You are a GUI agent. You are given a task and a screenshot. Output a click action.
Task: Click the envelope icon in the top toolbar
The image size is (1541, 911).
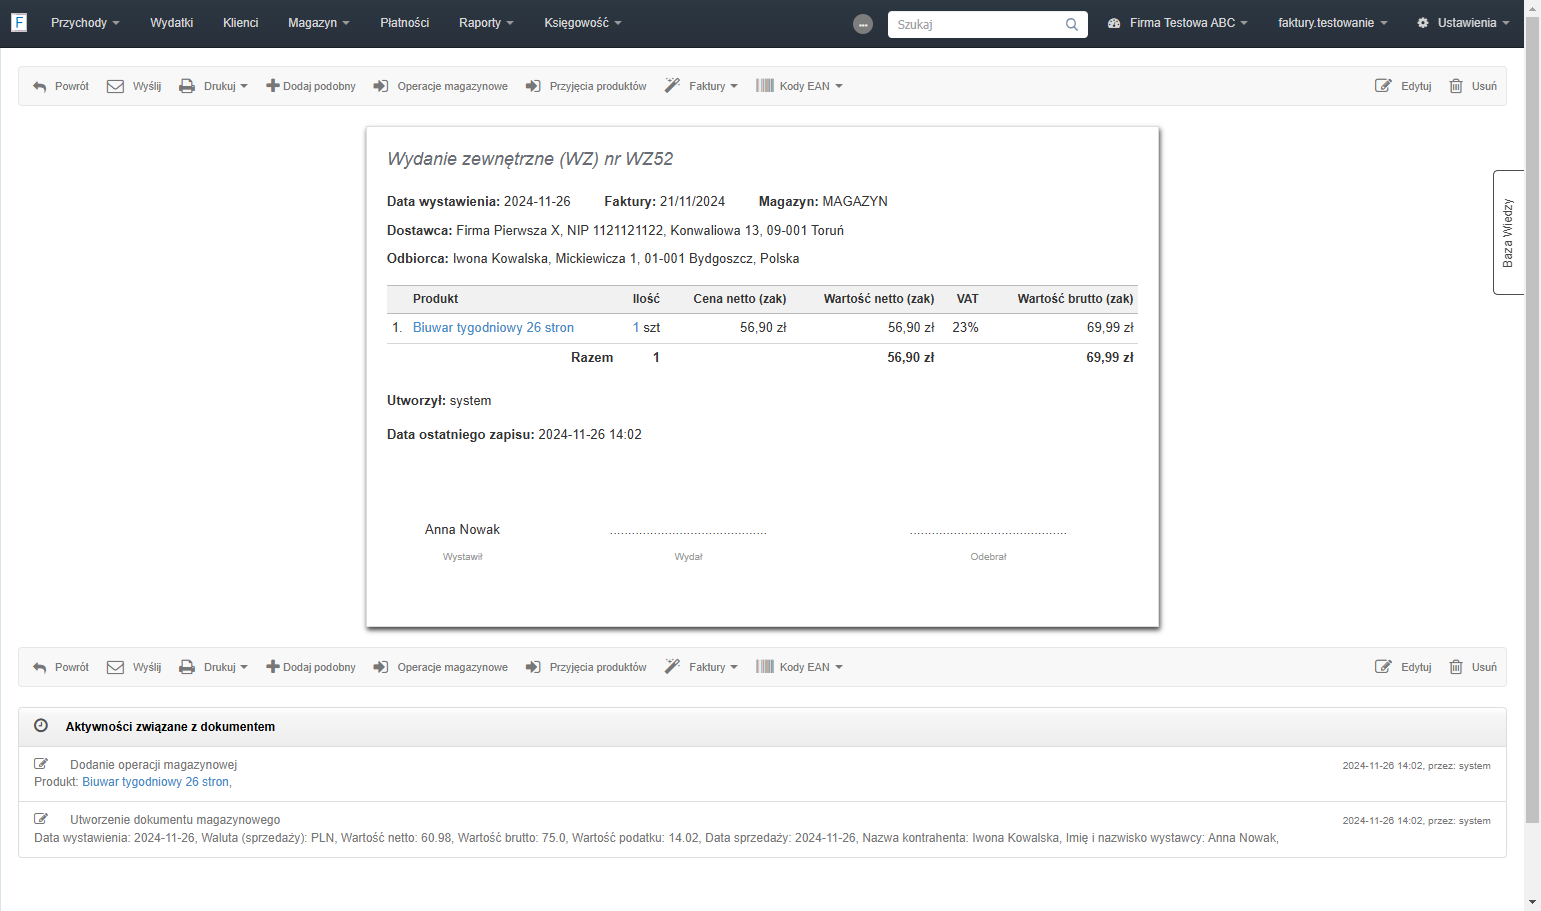click(116, 86)
